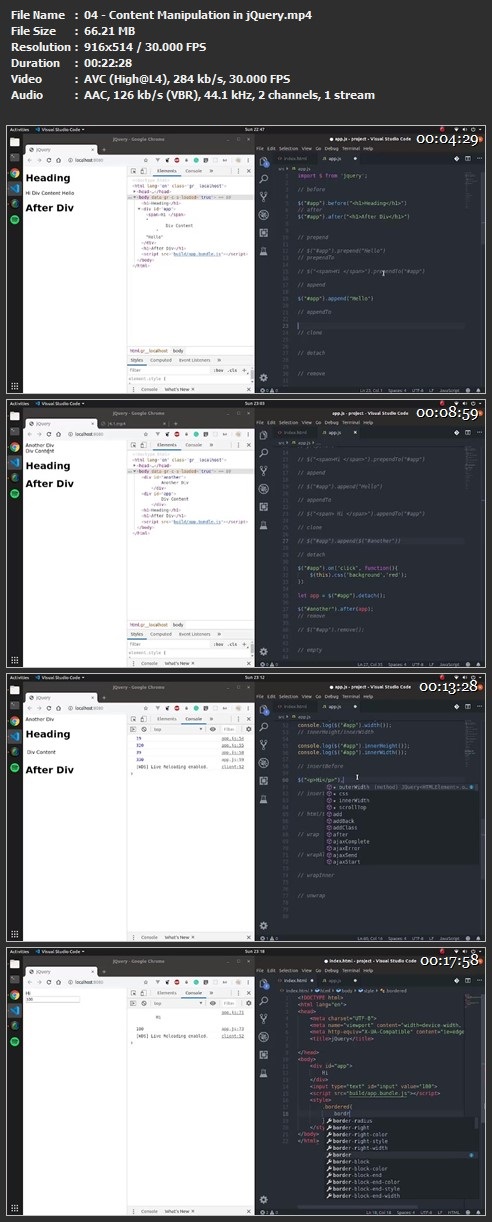Open Source Control icon in 00:13:28 frame

coord(264,744)
